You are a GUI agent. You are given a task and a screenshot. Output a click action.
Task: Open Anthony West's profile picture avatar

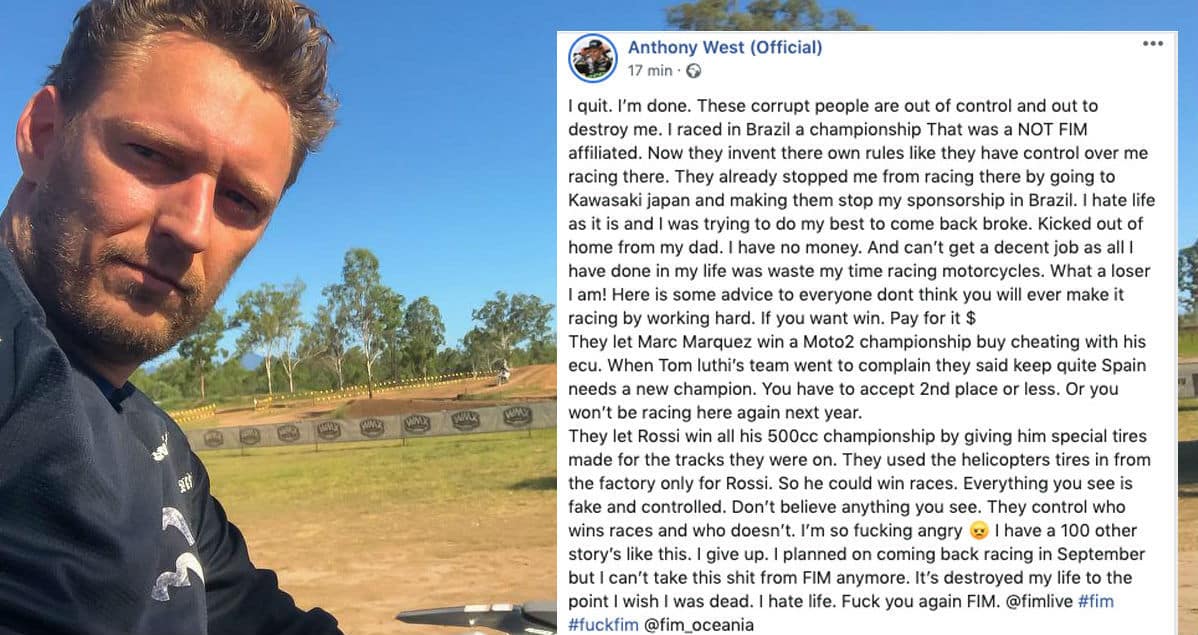(x=593, y=58)
